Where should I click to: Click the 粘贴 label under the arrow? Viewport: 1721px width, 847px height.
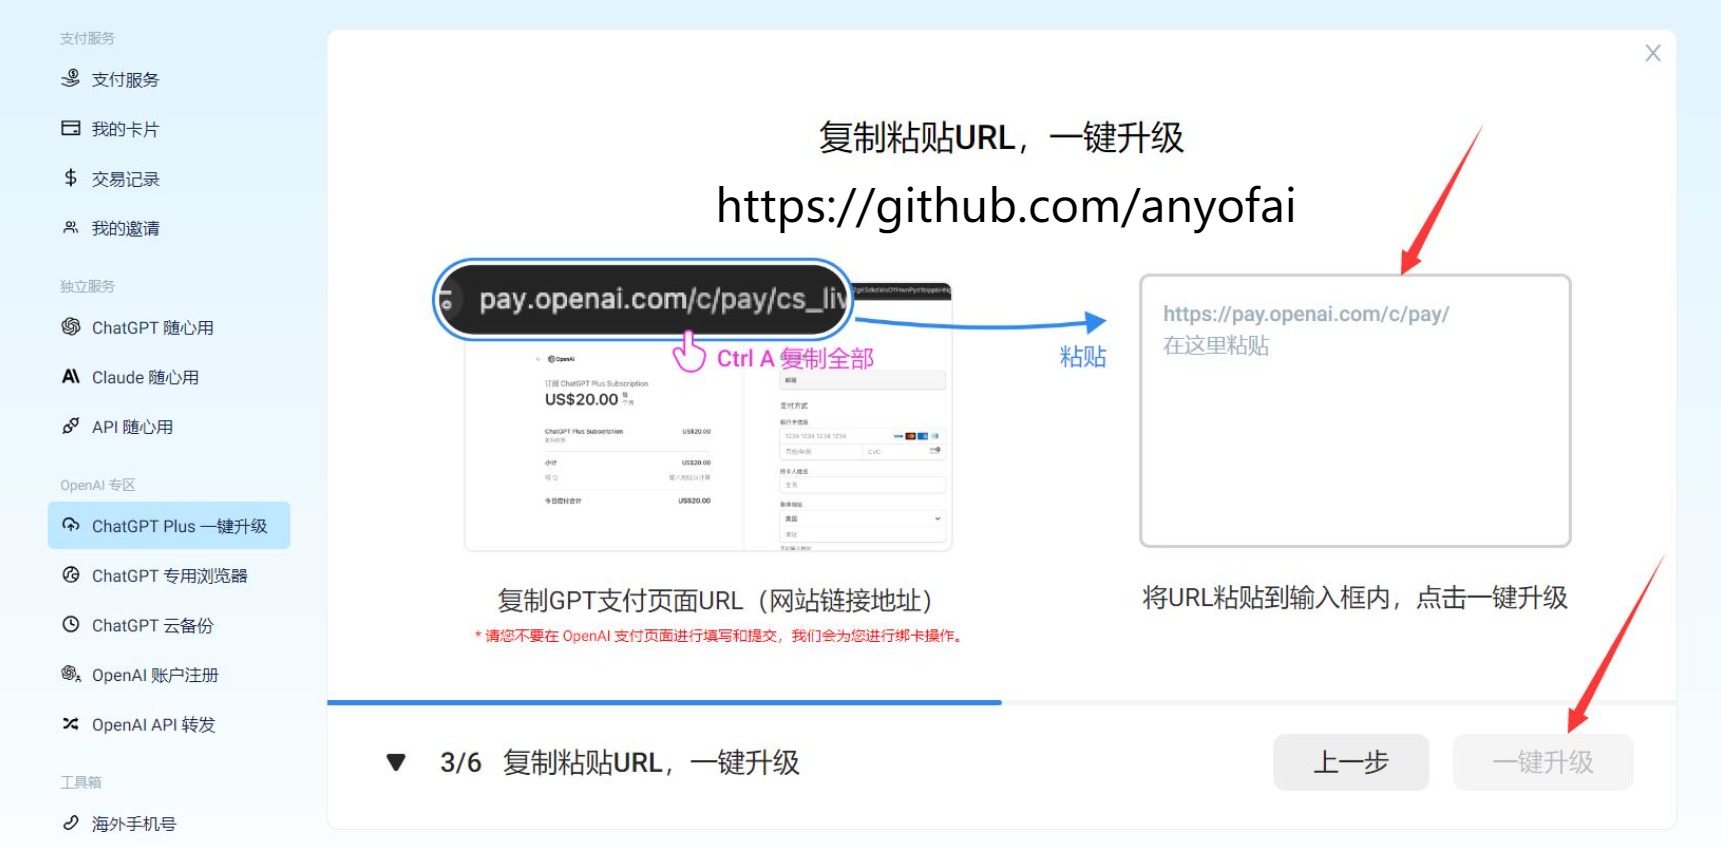(x=1083, y=357)
